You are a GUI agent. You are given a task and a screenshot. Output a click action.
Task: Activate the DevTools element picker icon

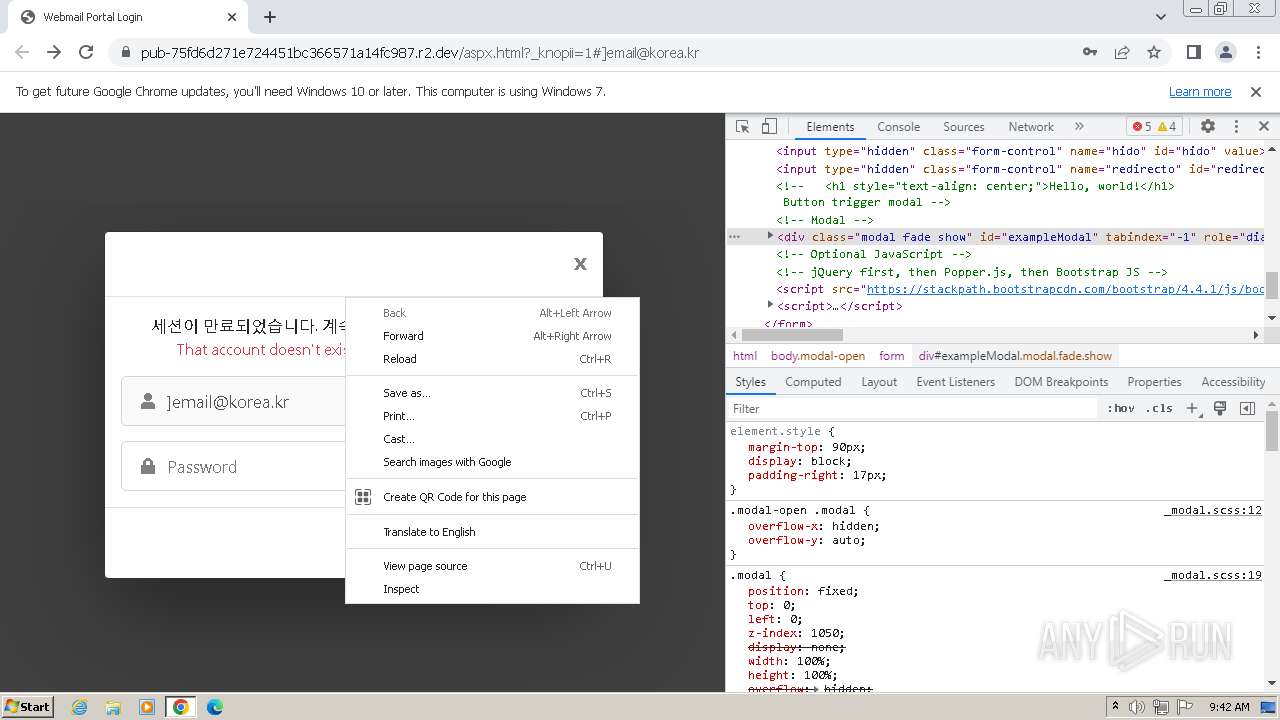[x=742, y=127]
